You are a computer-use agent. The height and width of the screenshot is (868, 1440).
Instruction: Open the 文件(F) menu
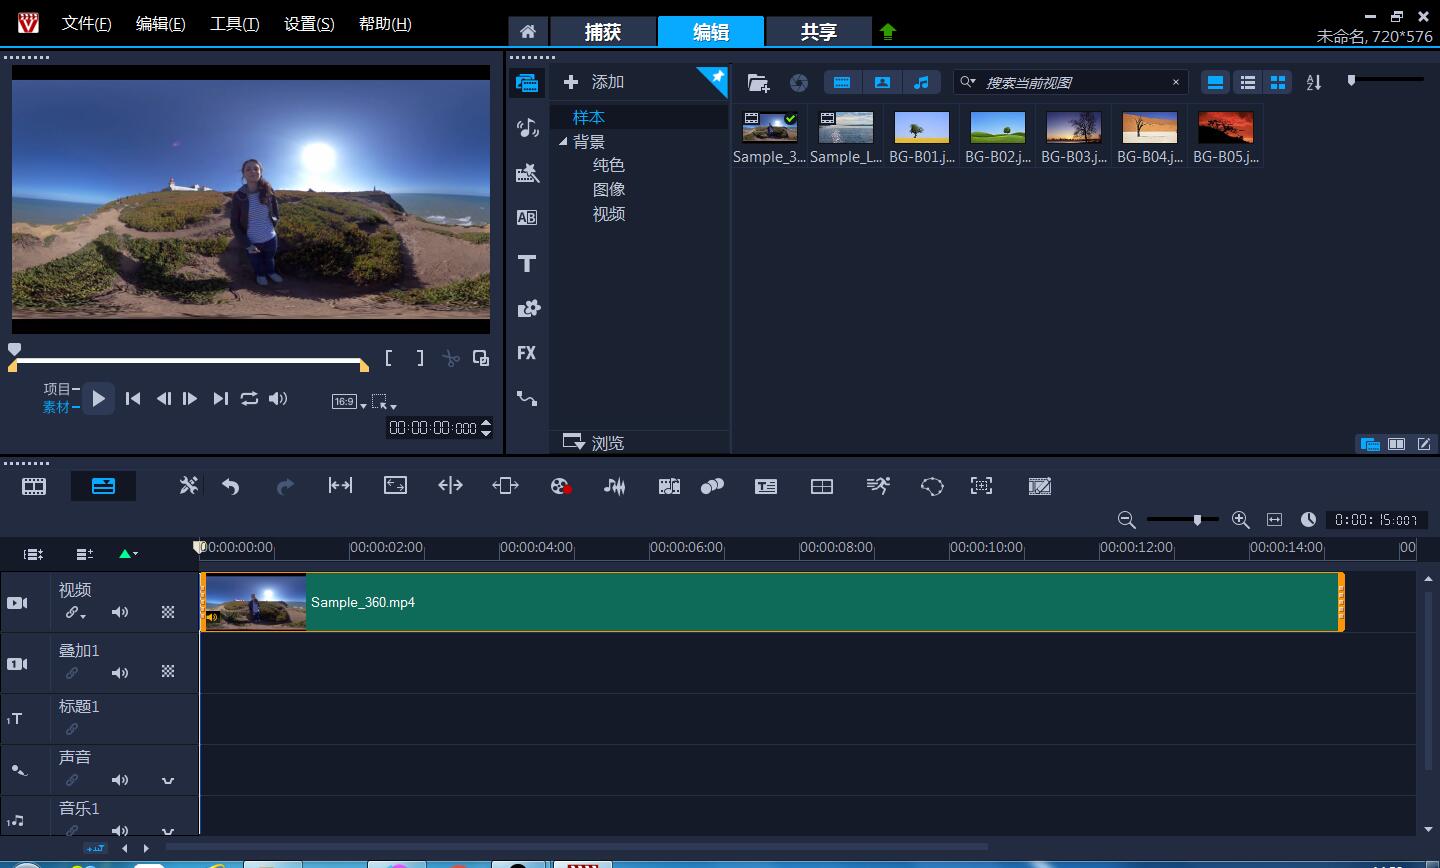point(87,23)
